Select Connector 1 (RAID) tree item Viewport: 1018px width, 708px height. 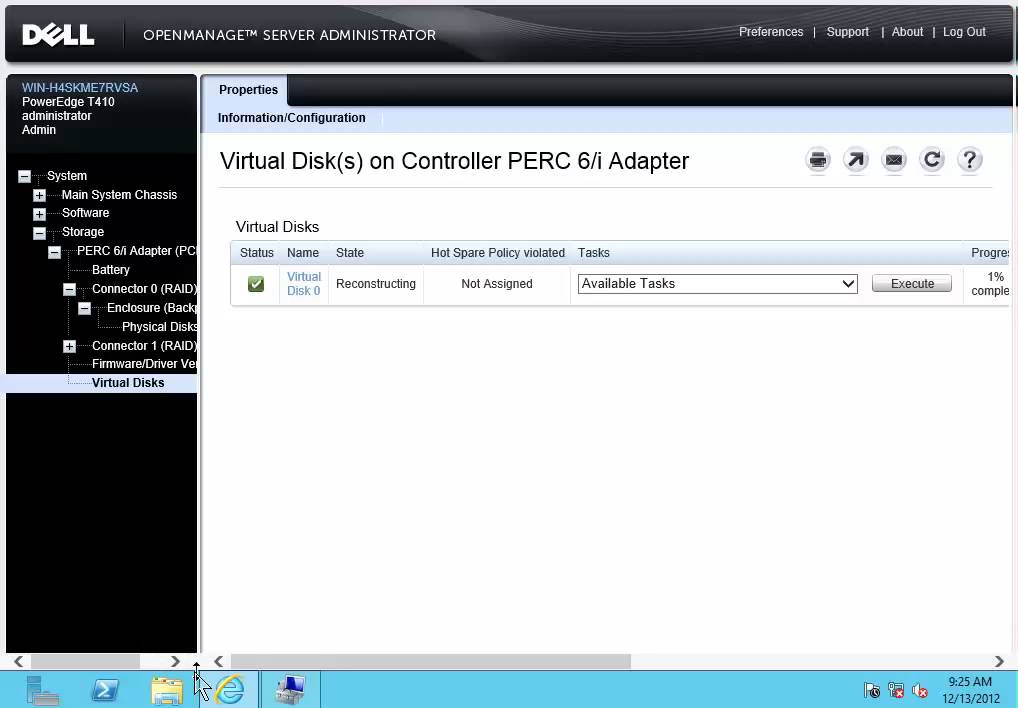tap(144, 346)
